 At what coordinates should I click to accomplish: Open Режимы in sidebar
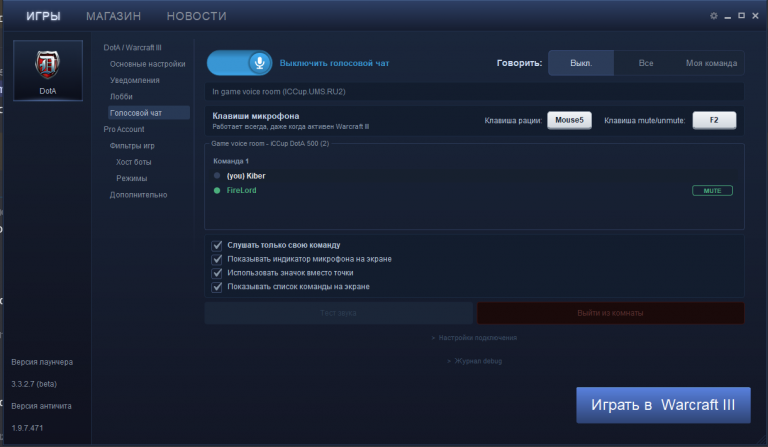click(x=132, y=178)
